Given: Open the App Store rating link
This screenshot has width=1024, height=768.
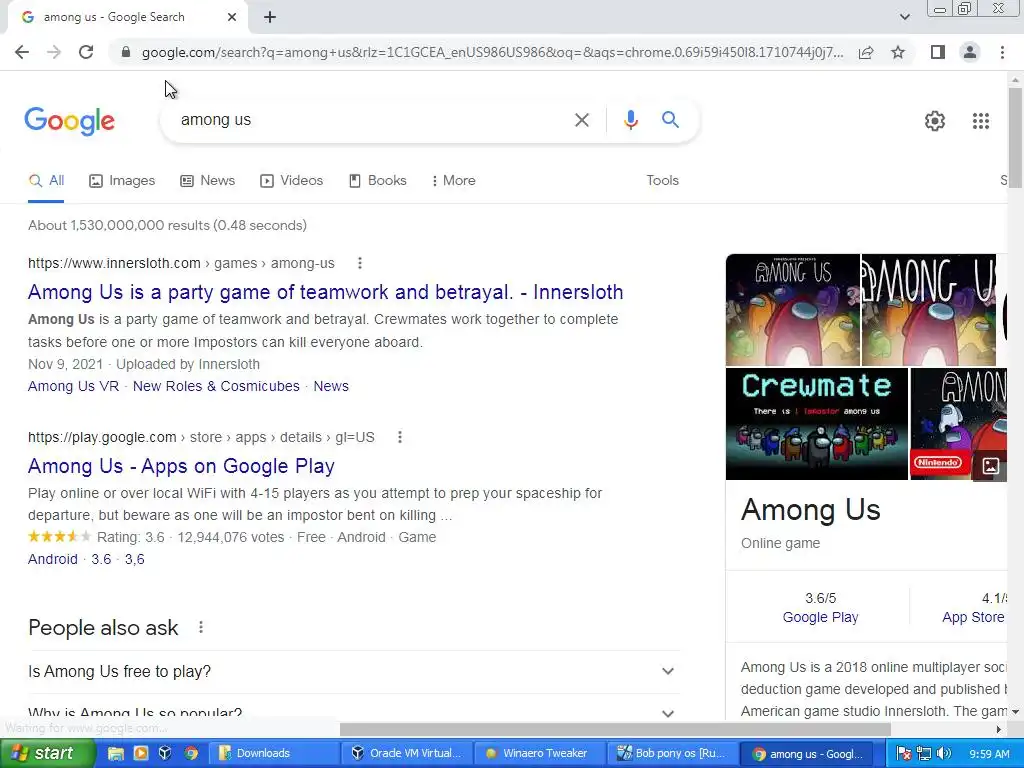Looking at the screenshot, I should 973,617.
